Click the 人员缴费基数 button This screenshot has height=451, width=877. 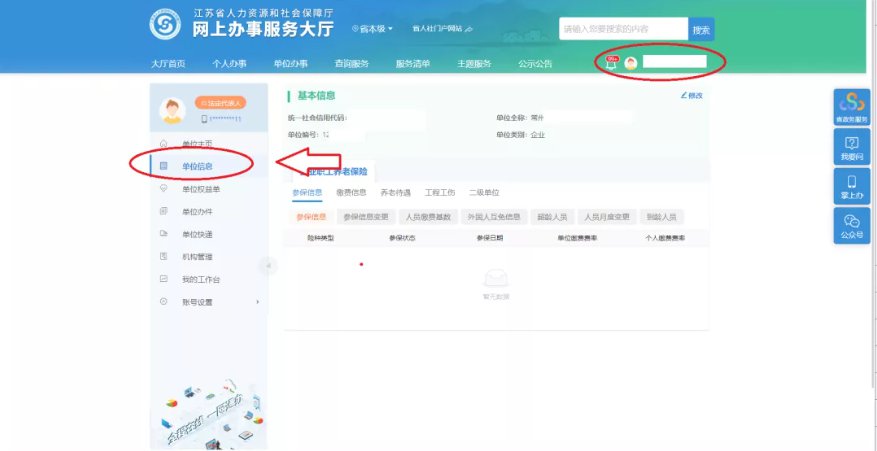(x=428, y=217)
